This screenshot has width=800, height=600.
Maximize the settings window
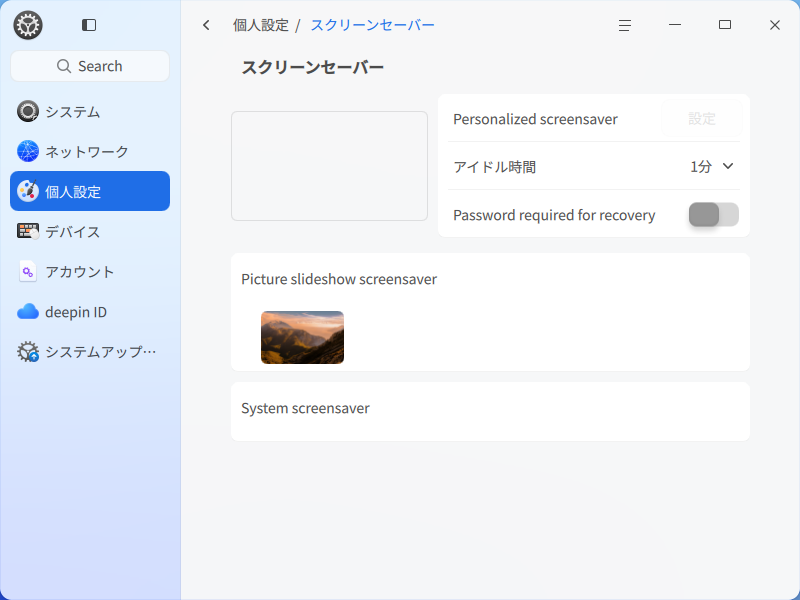coord(725,25)
